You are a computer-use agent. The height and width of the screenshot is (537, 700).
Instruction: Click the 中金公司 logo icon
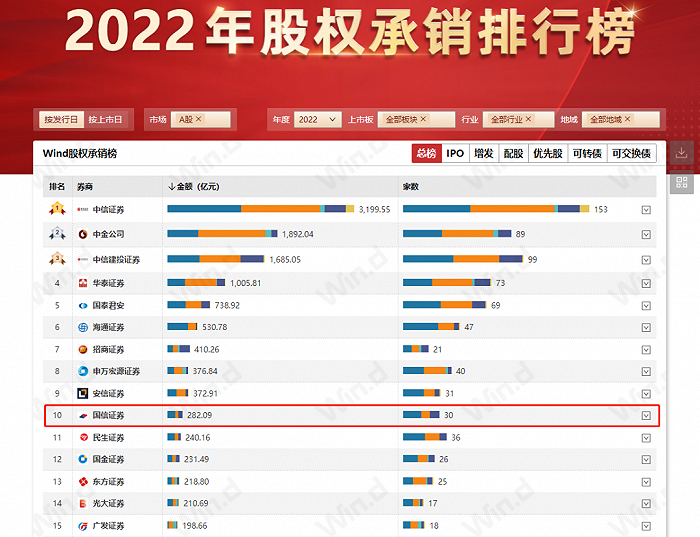tap(83, 234)
